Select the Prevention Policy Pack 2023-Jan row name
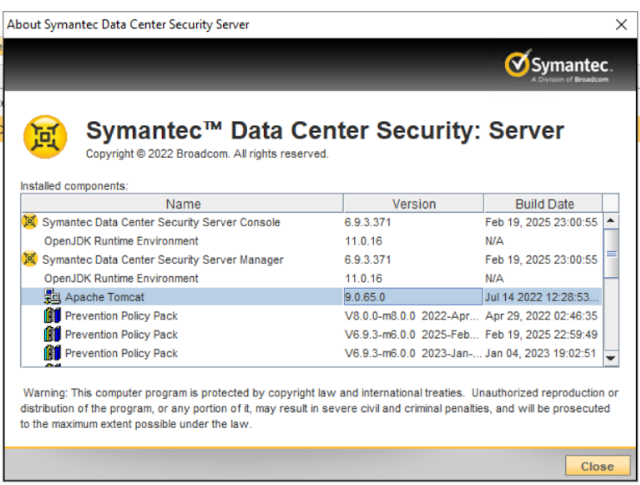The image size is (640, 485). coord(121,354)
